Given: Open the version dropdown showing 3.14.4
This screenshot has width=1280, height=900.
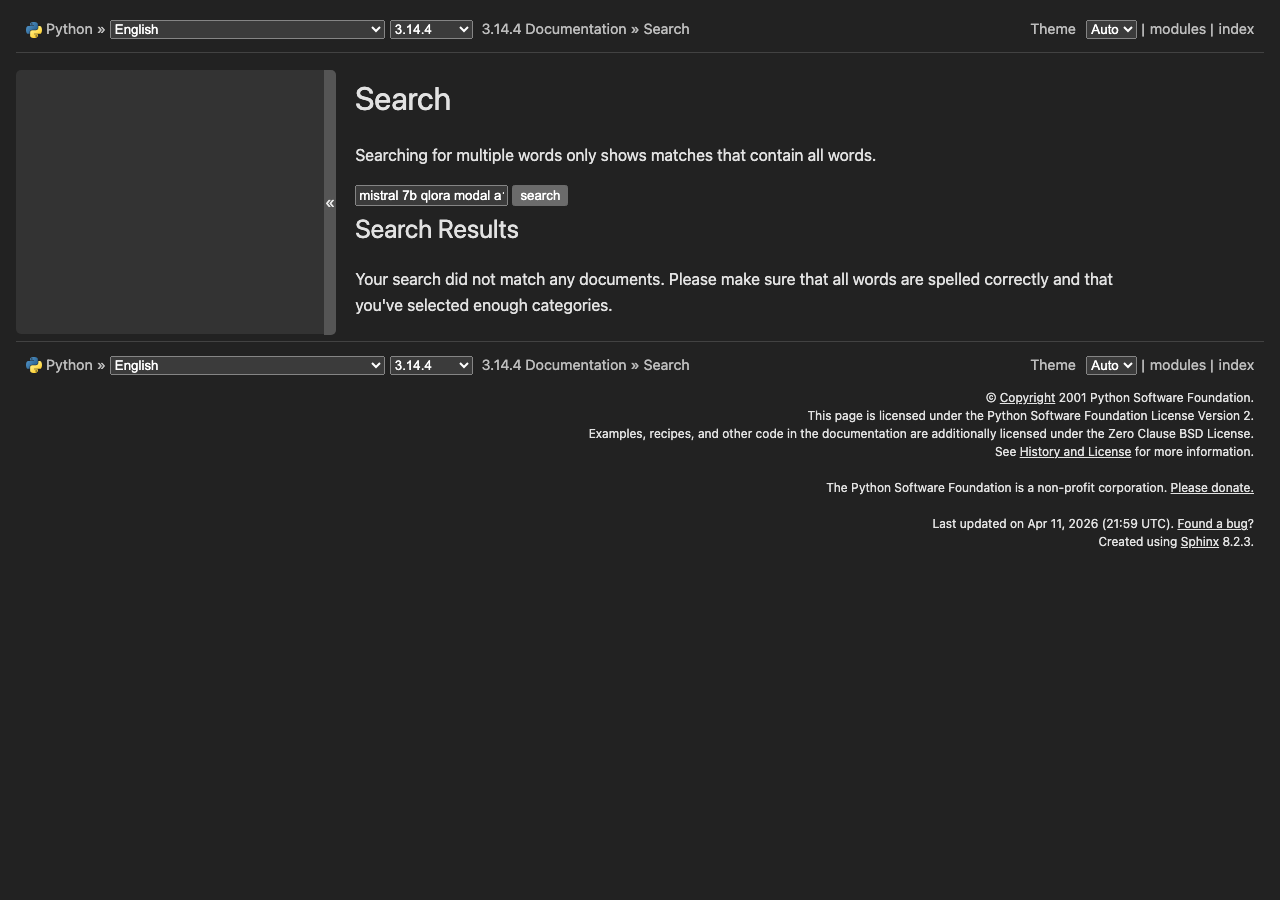Looking at the screenshot, I should coord(431,29).
